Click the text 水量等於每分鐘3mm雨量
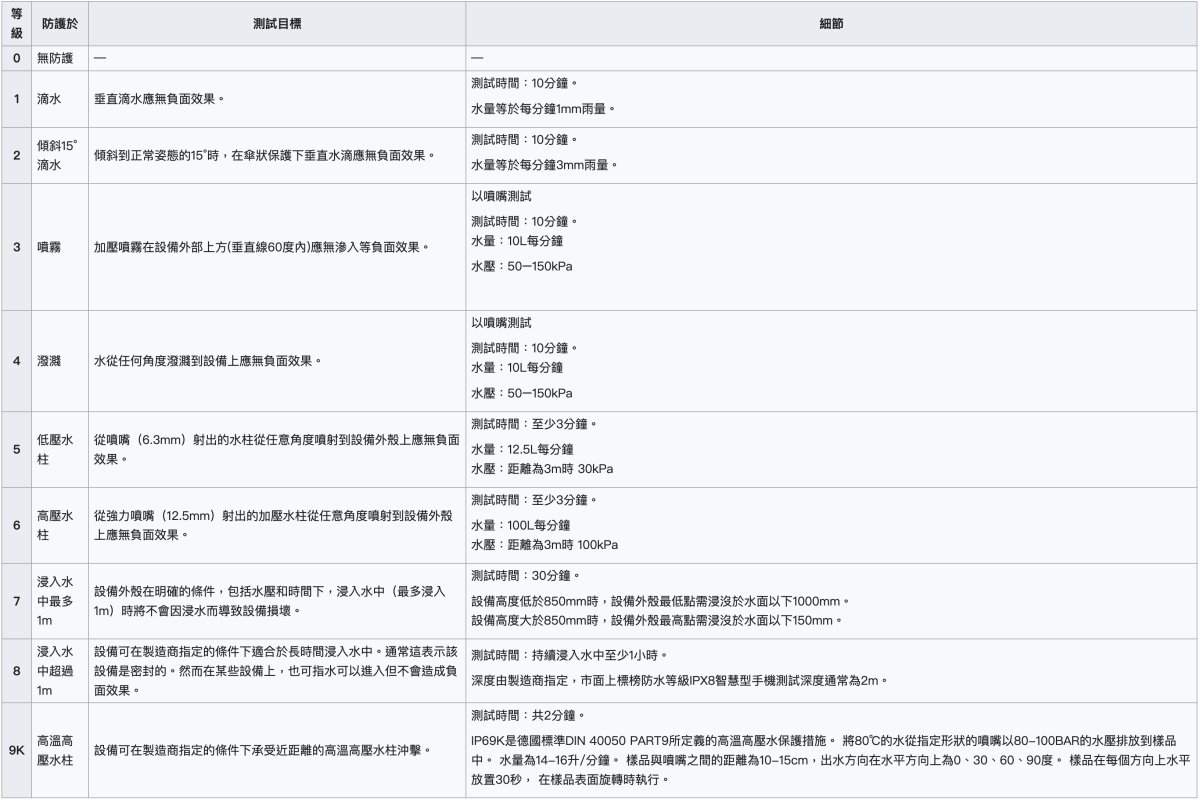Viewport: 1200px width, 800px height. (543, 164)
